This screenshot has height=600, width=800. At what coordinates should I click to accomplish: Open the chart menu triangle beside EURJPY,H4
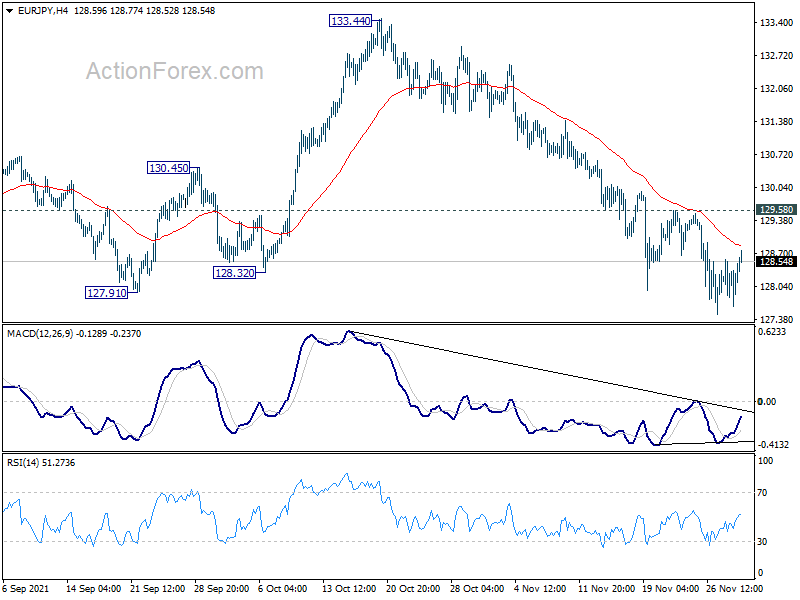tap(9, 11)
